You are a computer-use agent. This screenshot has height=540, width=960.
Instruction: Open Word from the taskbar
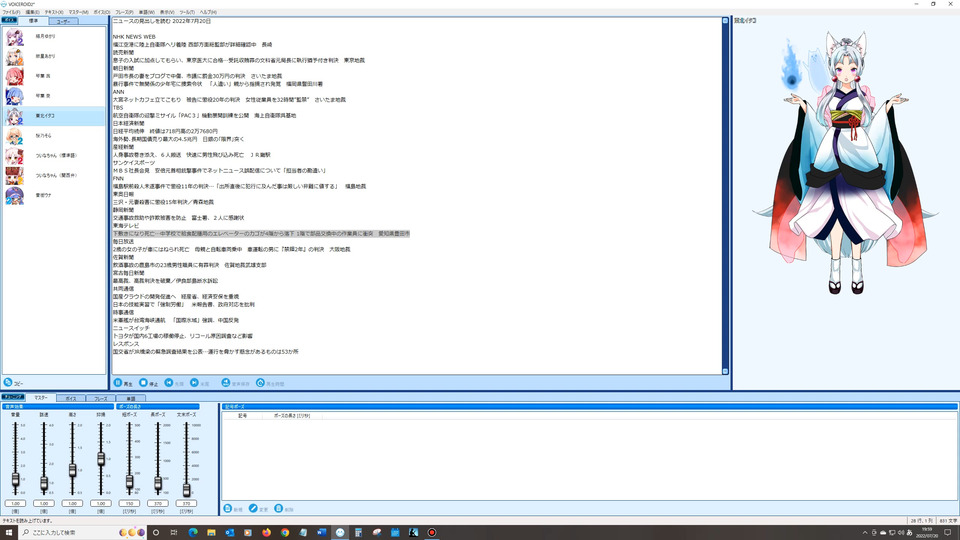(321, 532)
